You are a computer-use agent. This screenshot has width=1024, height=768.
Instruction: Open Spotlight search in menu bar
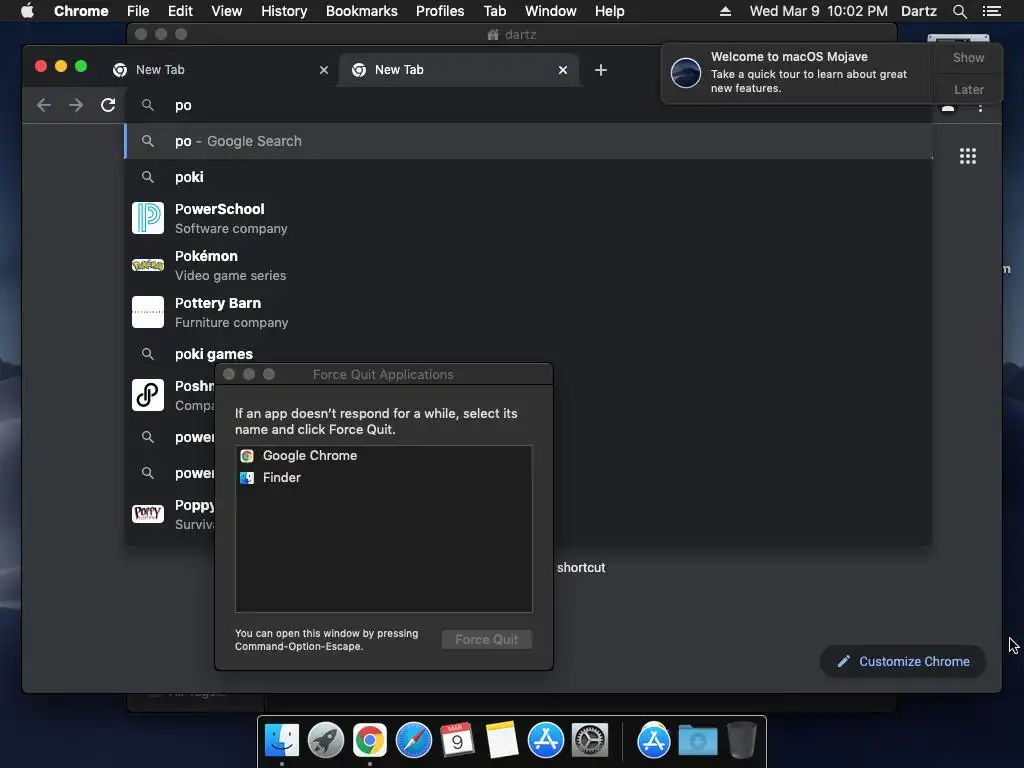tap(959, 11)
